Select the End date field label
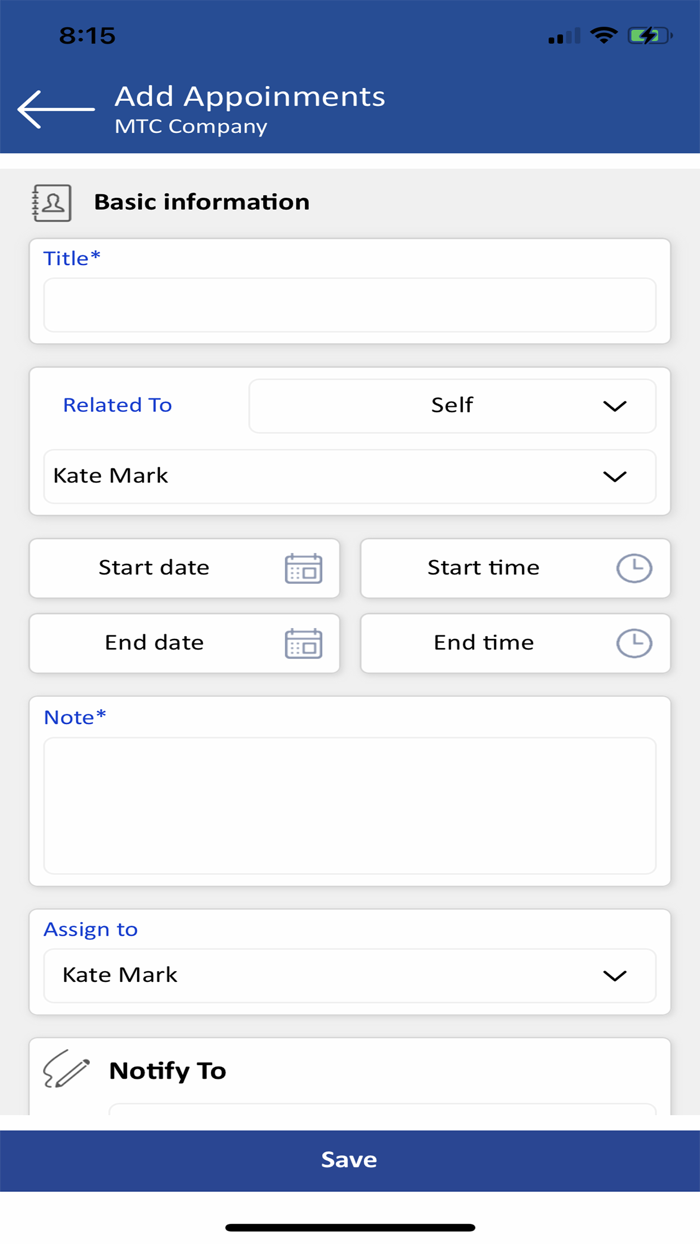Viewport: 700px width, 1244px height. [154, 643]
